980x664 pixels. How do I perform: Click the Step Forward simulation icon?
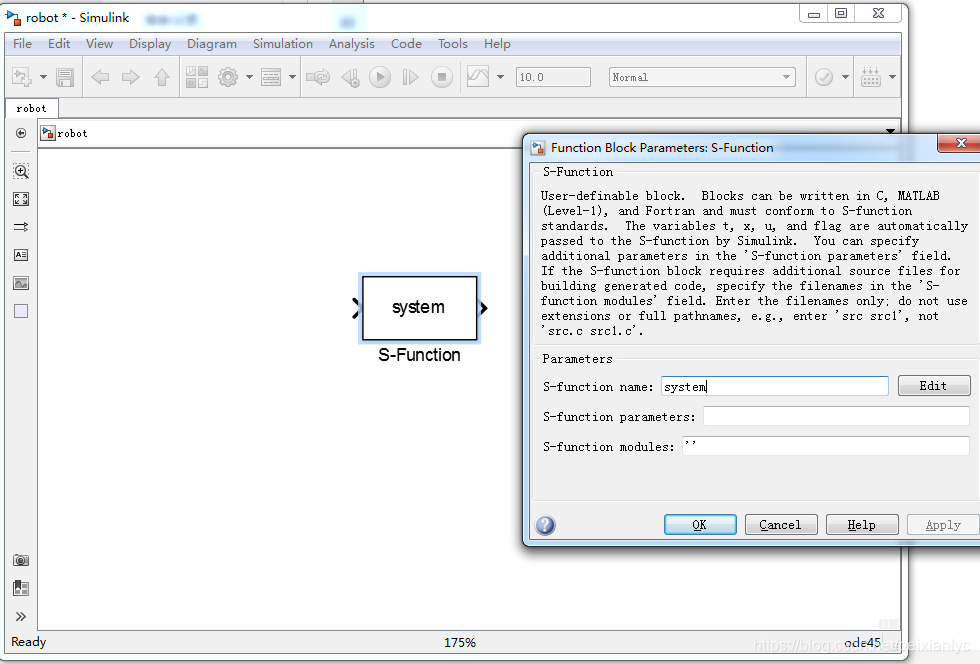[x=411, y=77]
